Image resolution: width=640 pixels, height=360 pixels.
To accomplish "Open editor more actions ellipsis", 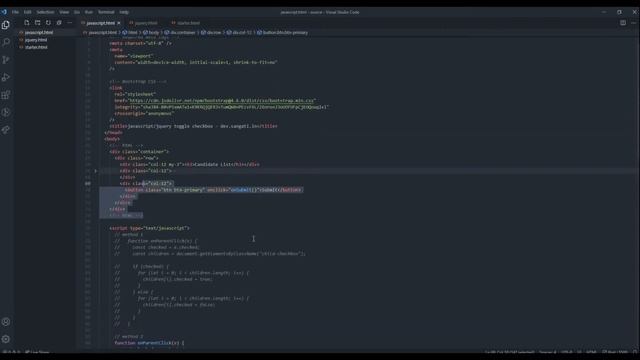I will 633,23.
